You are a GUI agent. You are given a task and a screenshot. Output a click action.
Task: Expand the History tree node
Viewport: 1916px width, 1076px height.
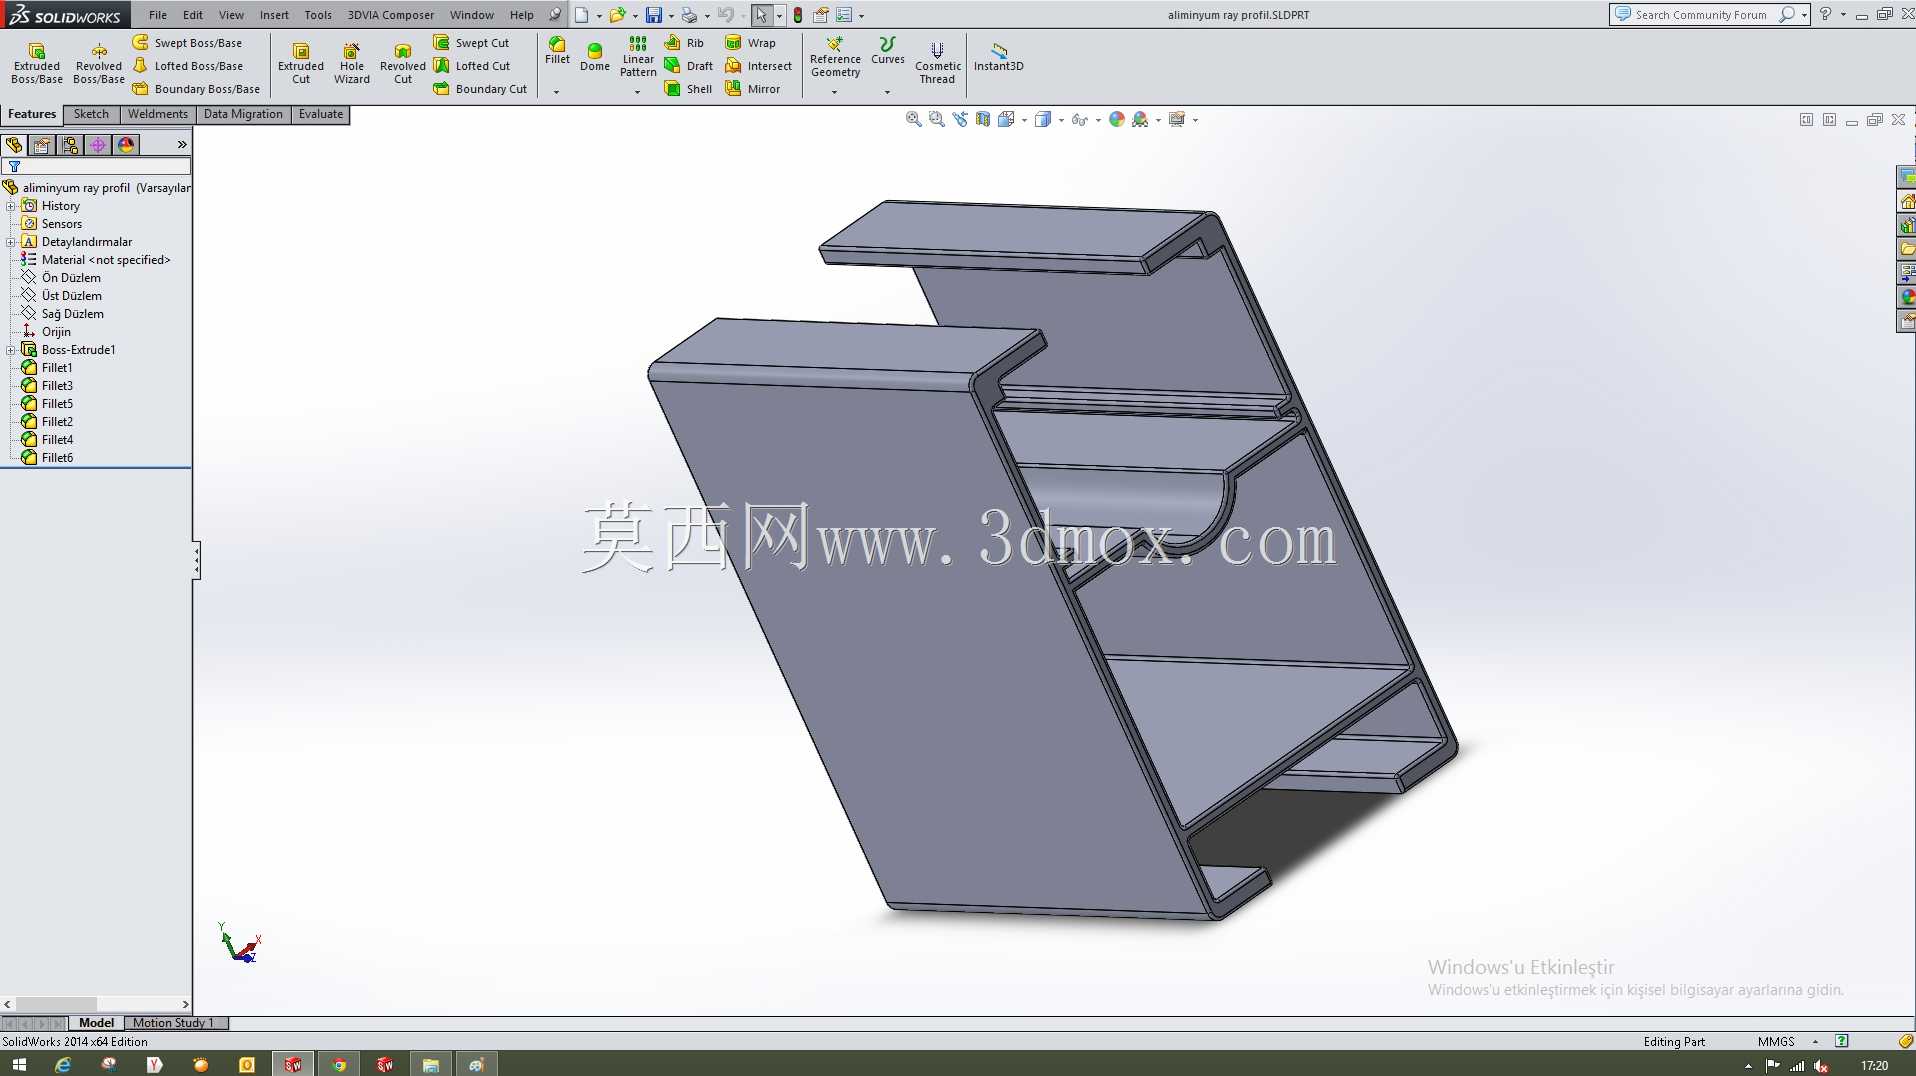11,206
